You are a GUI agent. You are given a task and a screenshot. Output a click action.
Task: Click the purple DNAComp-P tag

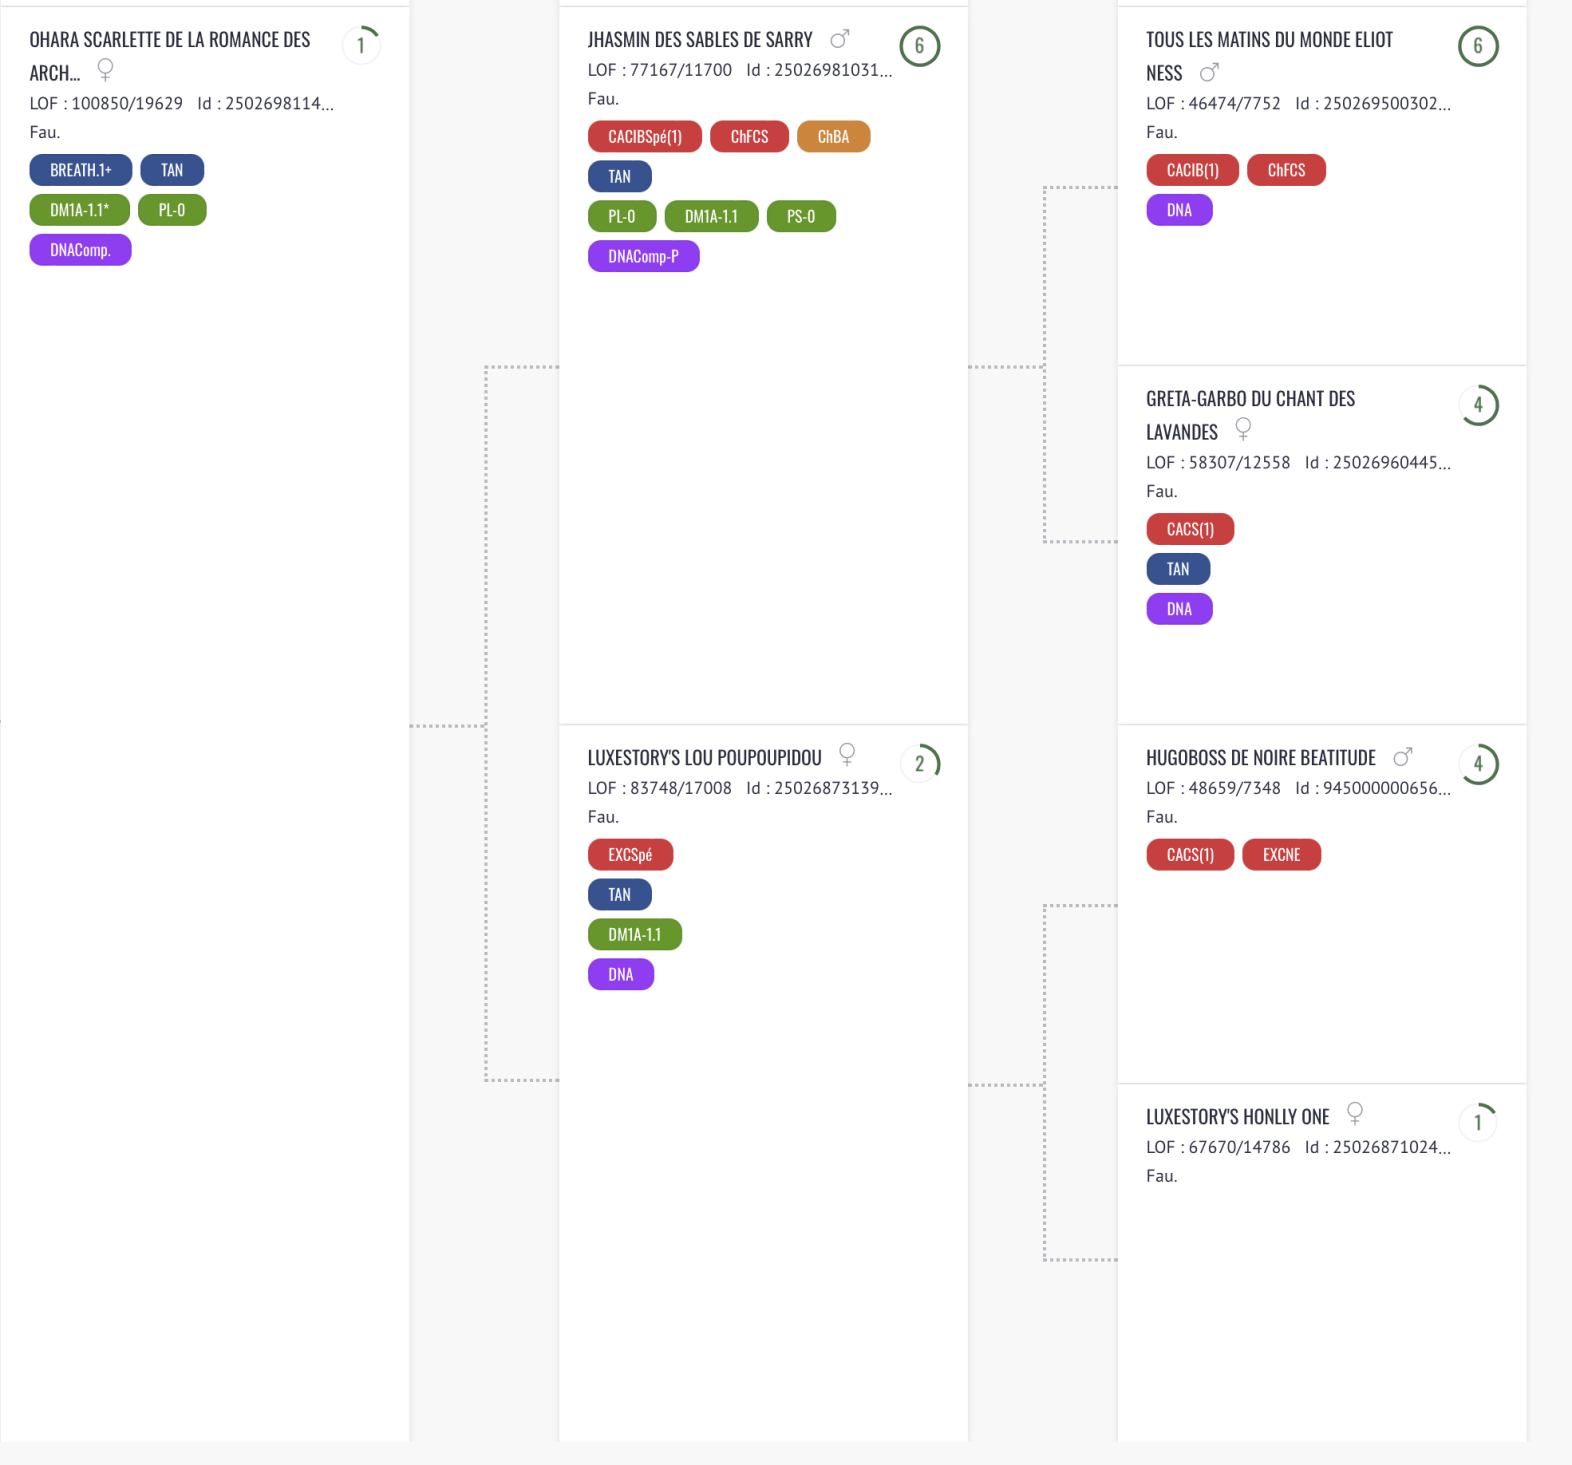click(643, 257)
